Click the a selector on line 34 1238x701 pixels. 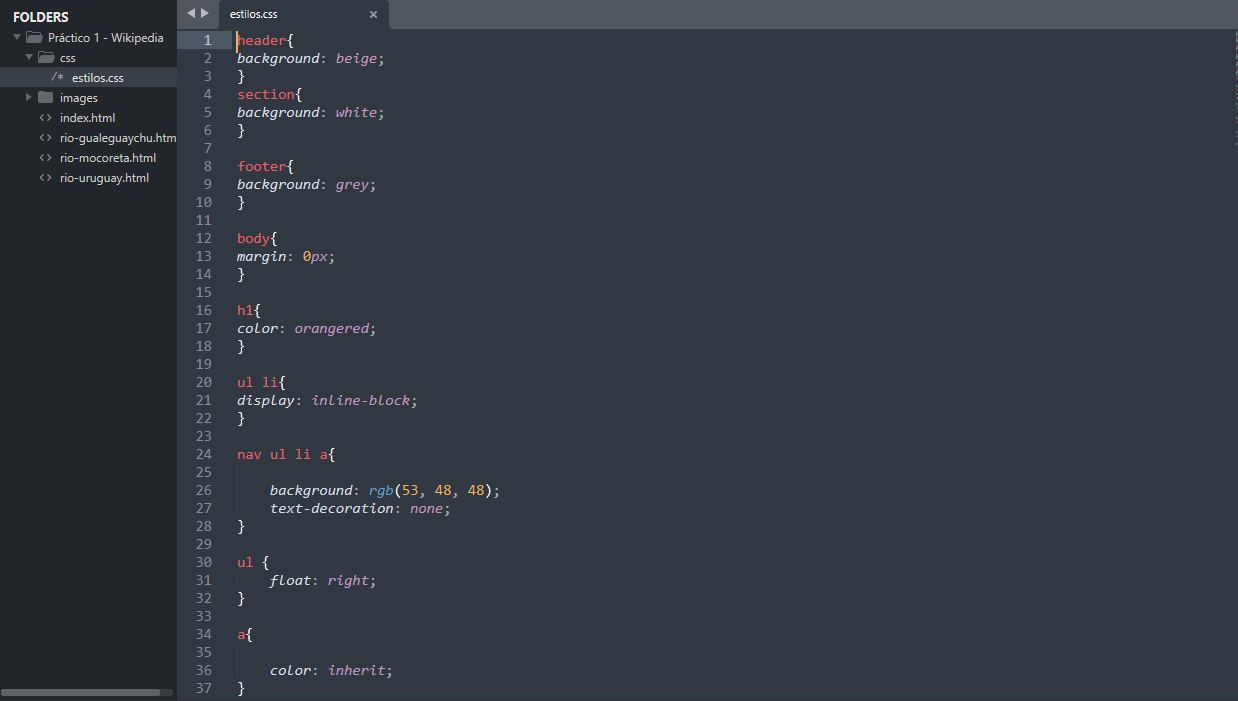241,634
